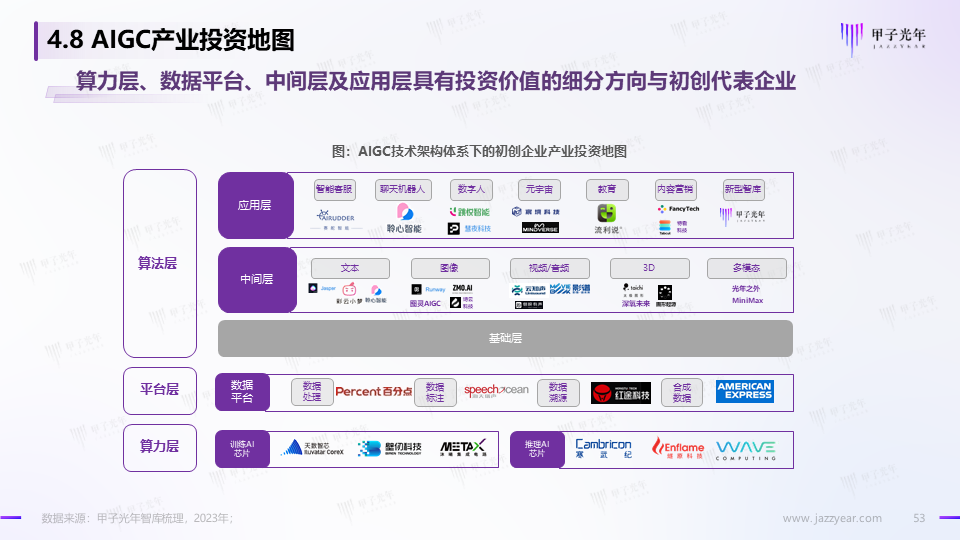Screen dimensions: 960x540
Task: Click the 多模态 category button
Action: (746, 268)
